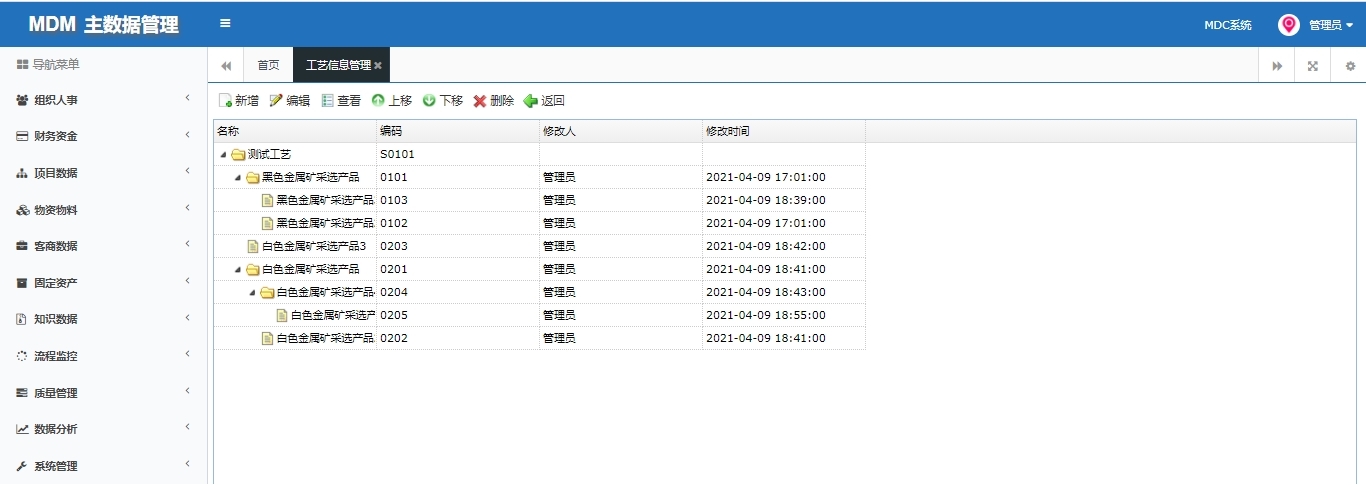Click the MDM 主数据管理 logo title

tap(104, 25)
